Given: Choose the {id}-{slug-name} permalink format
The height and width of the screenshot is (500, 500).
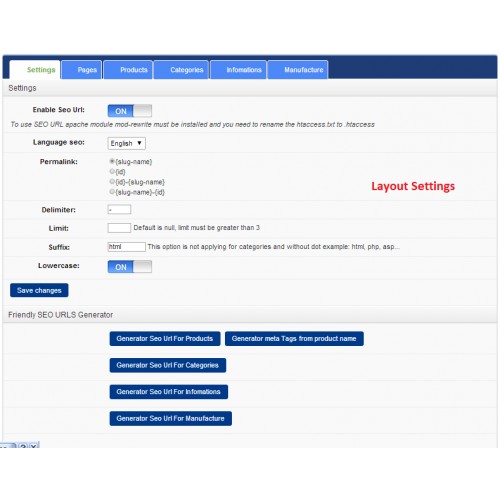Looking at the screenshot, I should [x=112, y=182].
